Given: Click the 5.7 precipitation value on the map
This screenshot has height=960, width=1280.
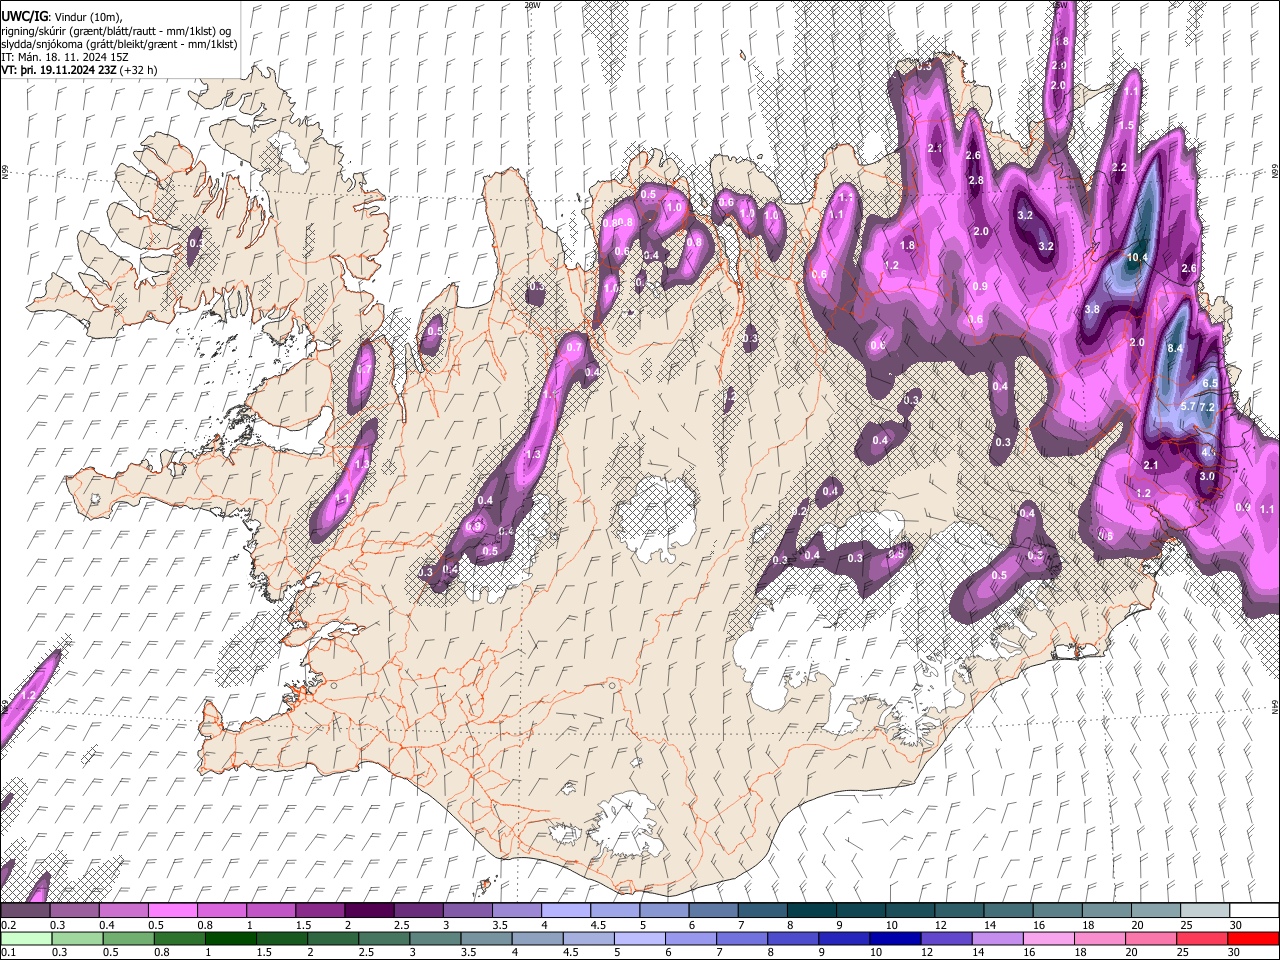Looking at the screenshot, I should coord(1188,407).
